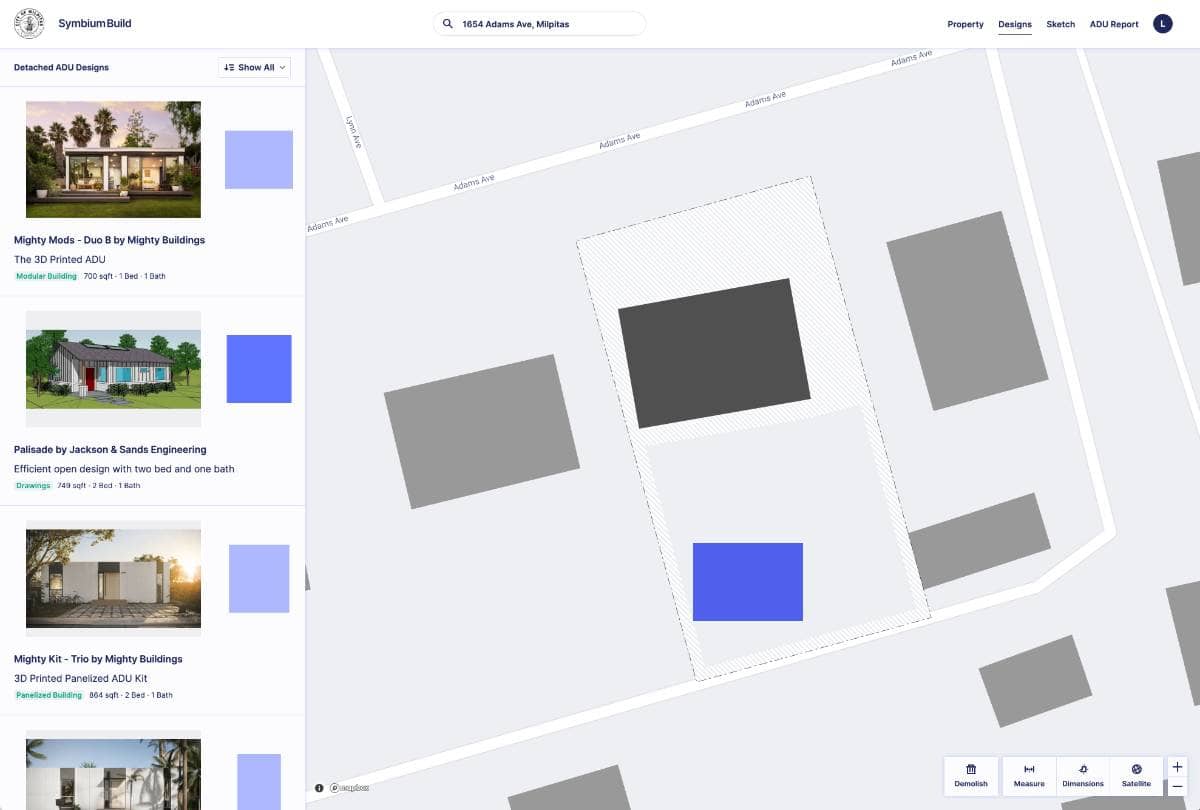Open the ADU Report tab
1200x810 pixels.
1113,24
